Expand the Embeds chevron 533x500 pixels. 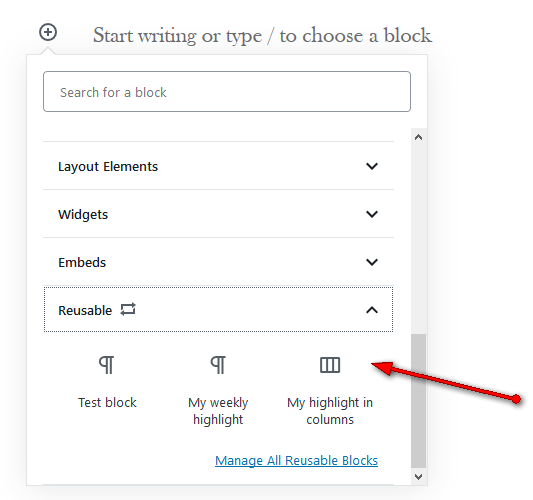point(372,262)
